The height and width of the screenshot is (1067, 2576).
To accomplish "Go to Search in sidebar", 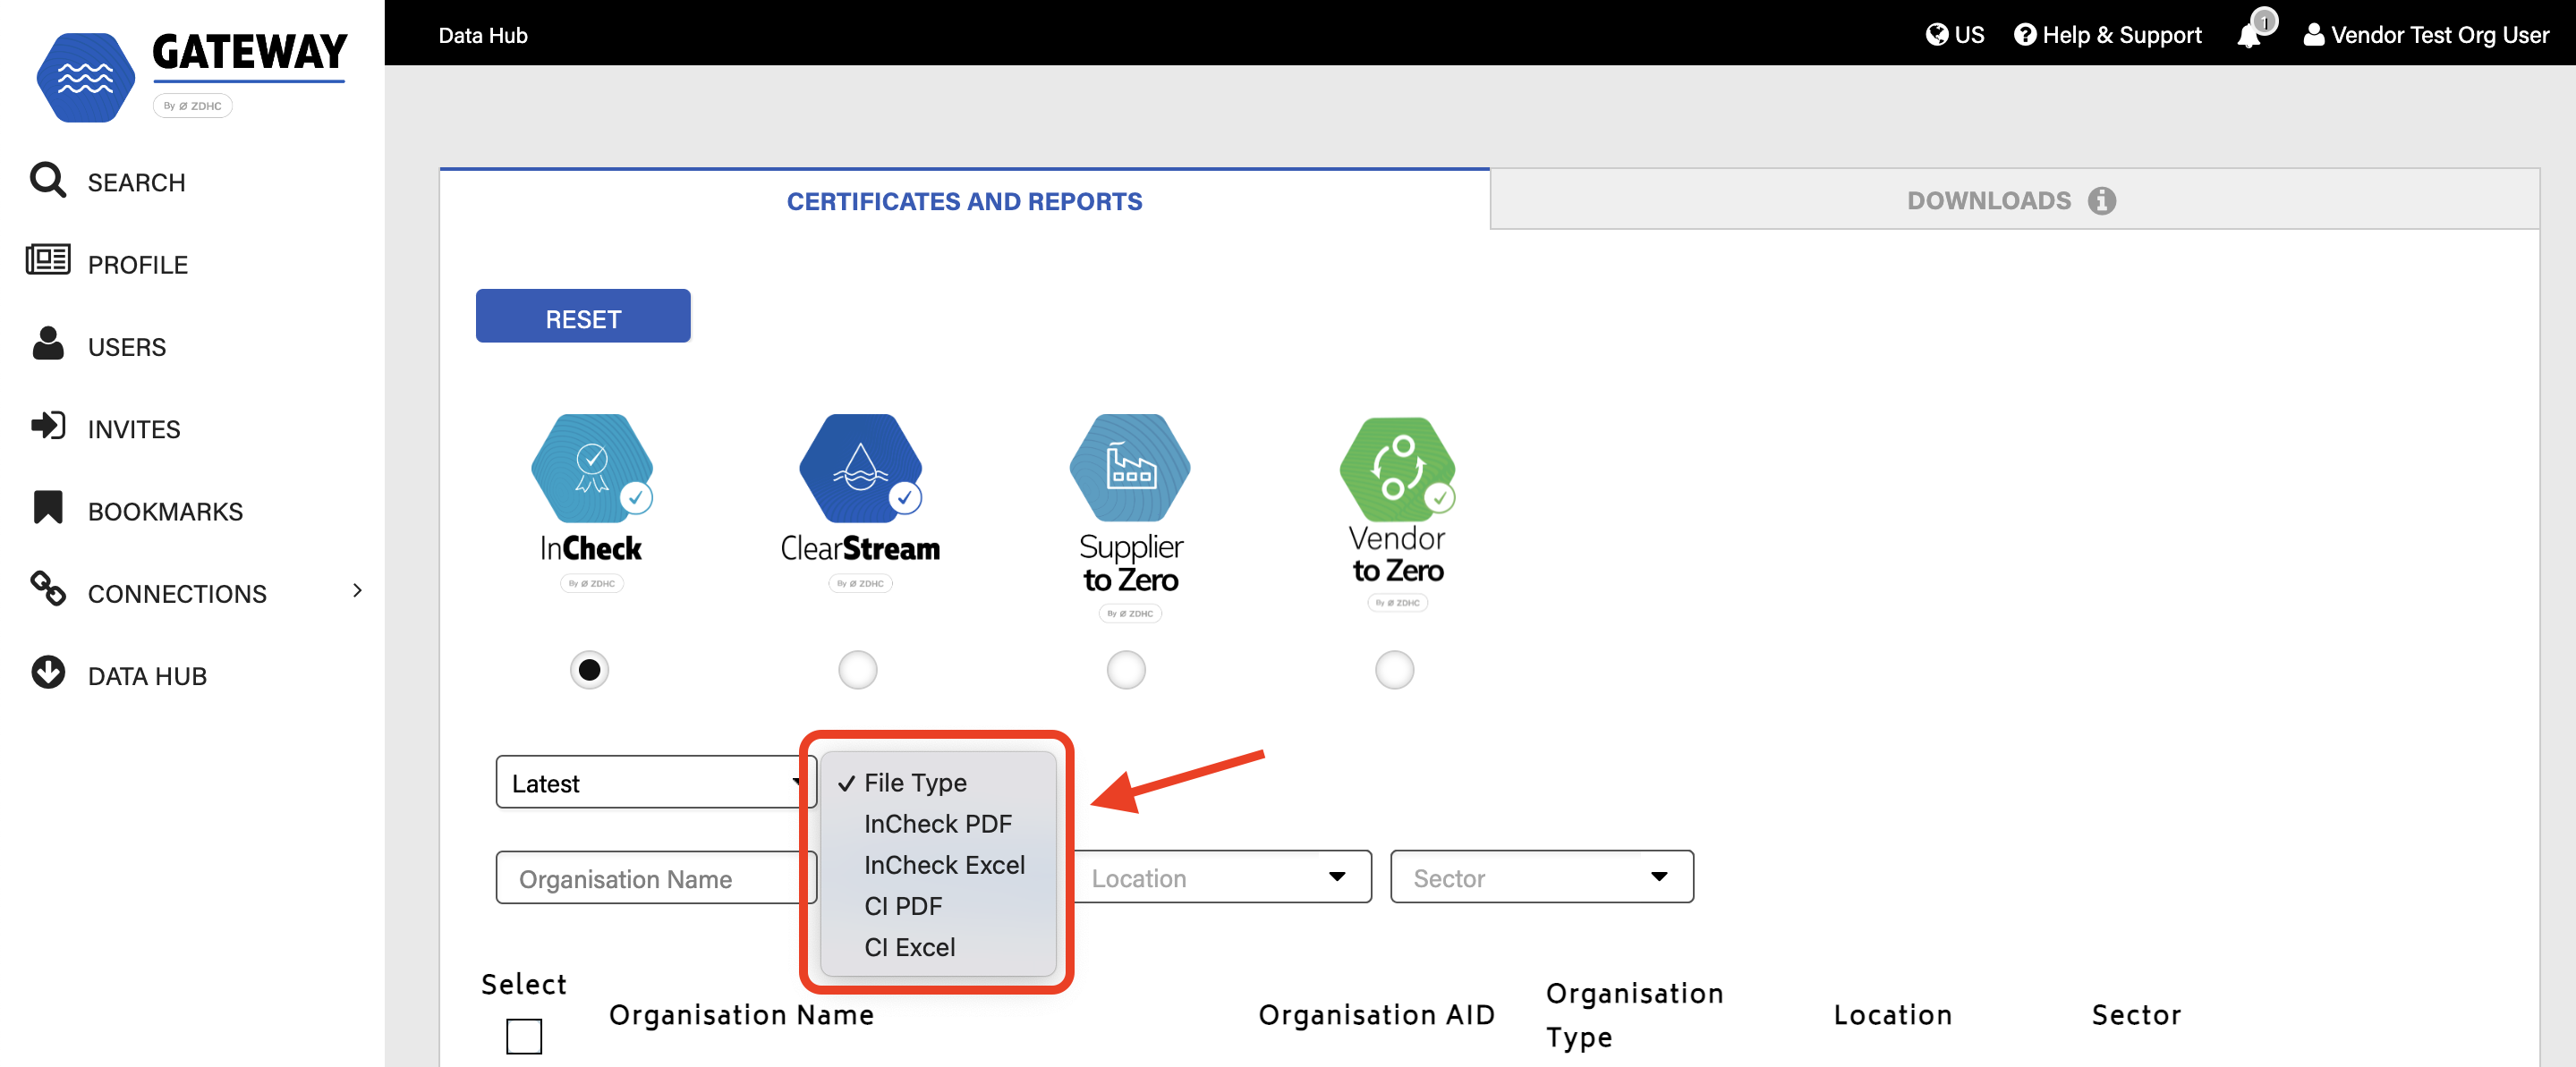I will pos(136,182).
